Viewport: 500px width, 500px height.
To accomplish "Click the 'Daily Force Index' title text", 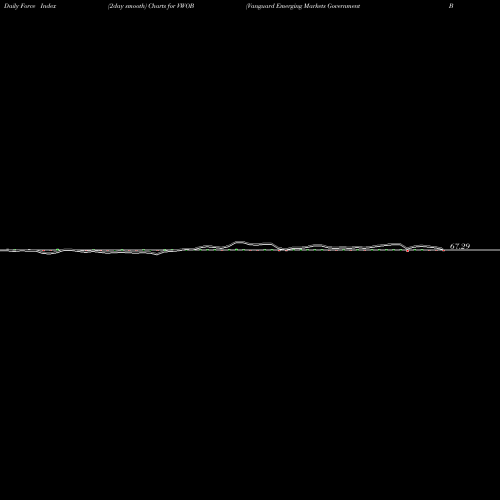I will coord(30,6).
